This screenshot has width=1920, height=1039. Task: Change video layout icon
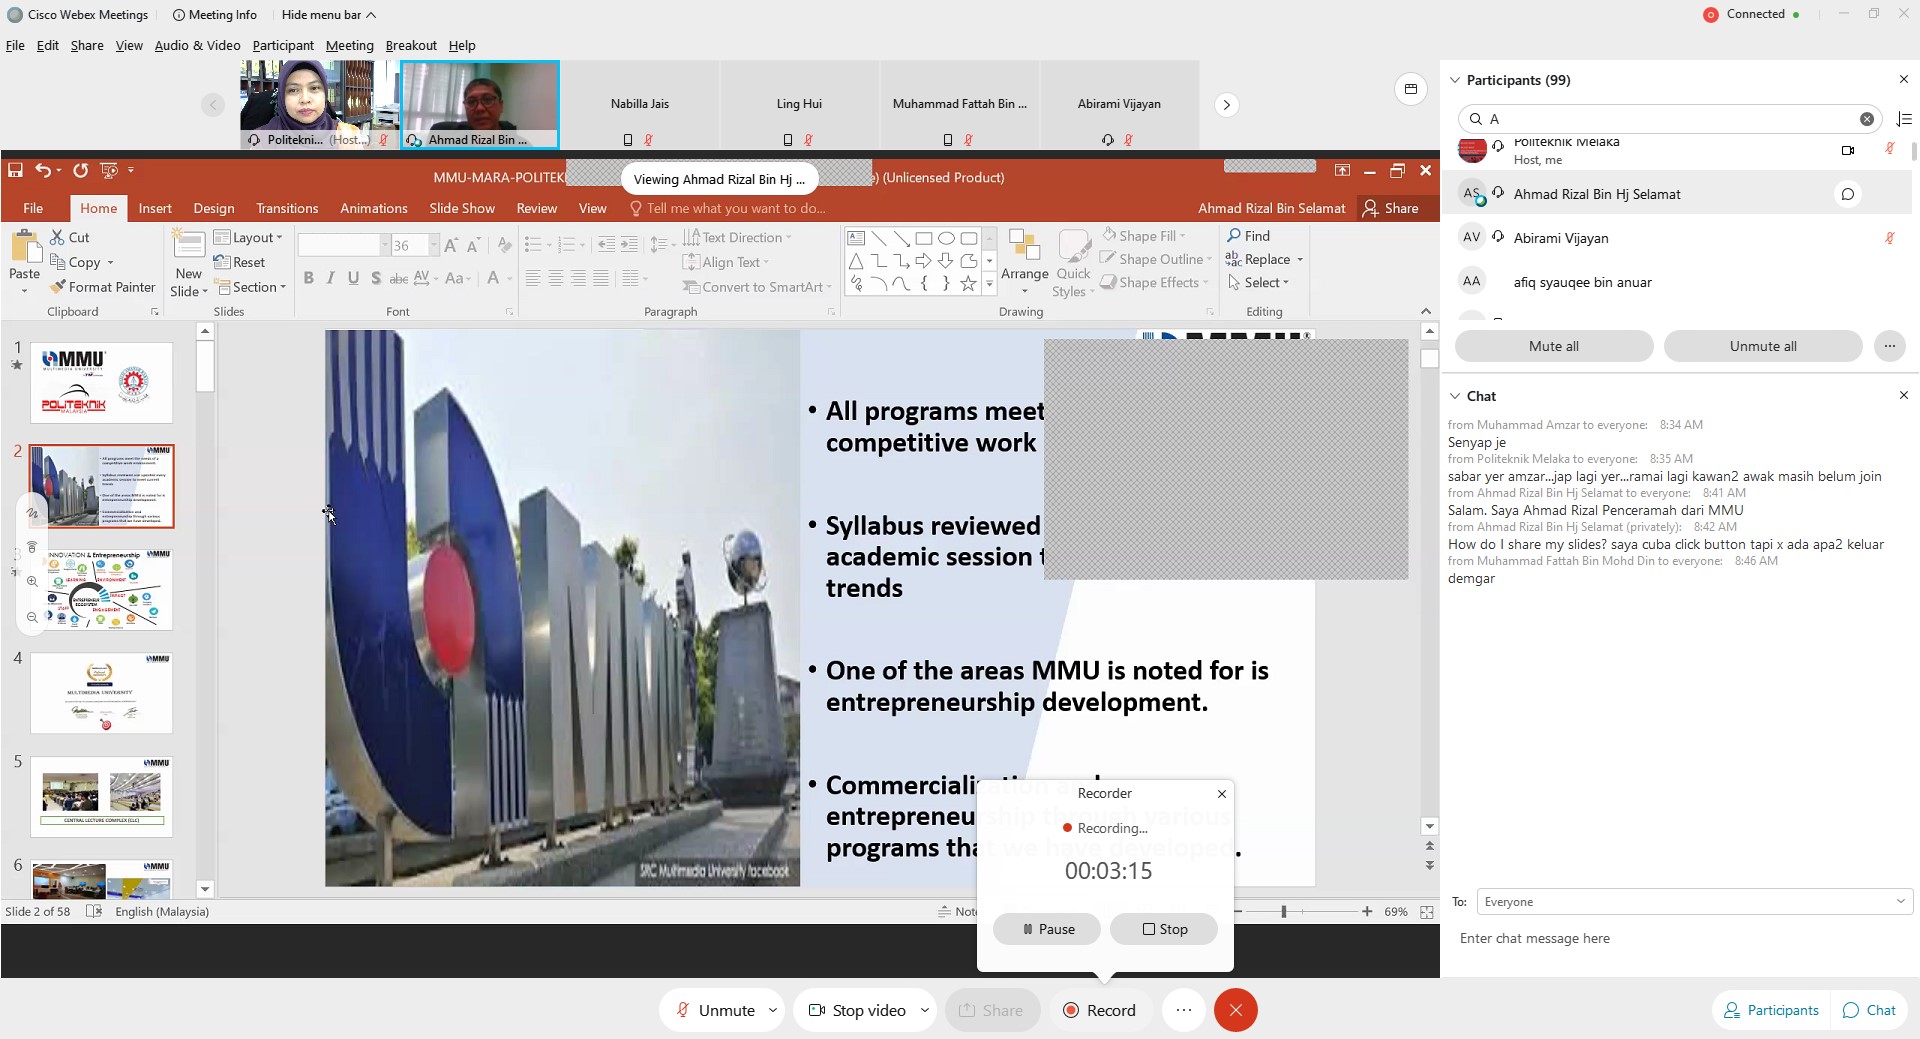point(1410,89)
